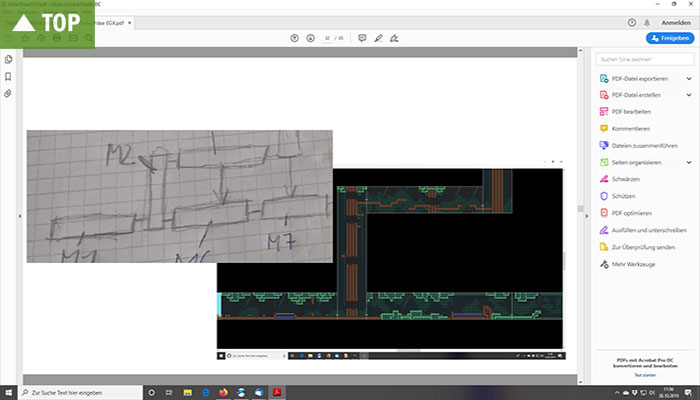Select the highlight pen tool
Image resolution: width=700 pixels, height=400 pixels.
pos(378,38)
